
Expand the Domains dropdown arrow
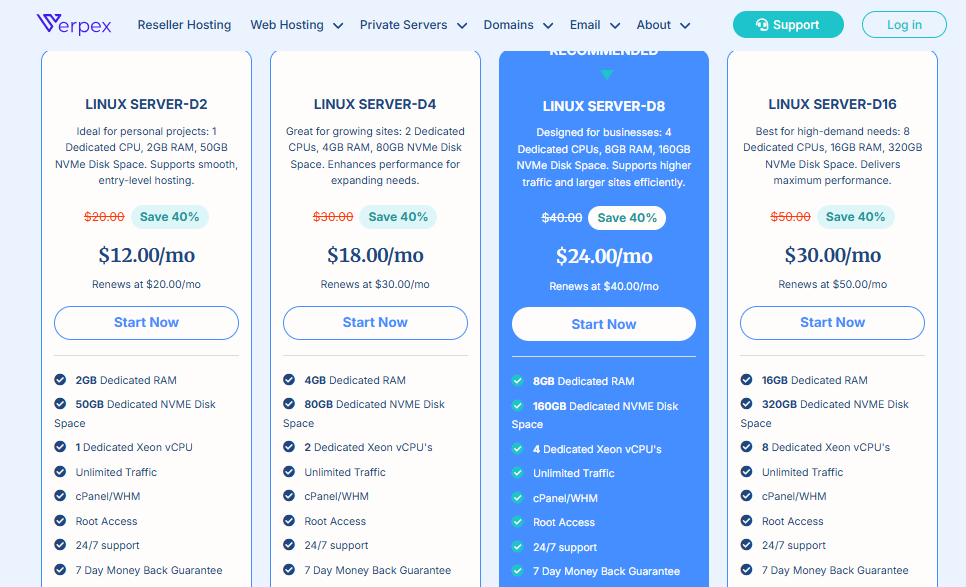click(548, 26)
